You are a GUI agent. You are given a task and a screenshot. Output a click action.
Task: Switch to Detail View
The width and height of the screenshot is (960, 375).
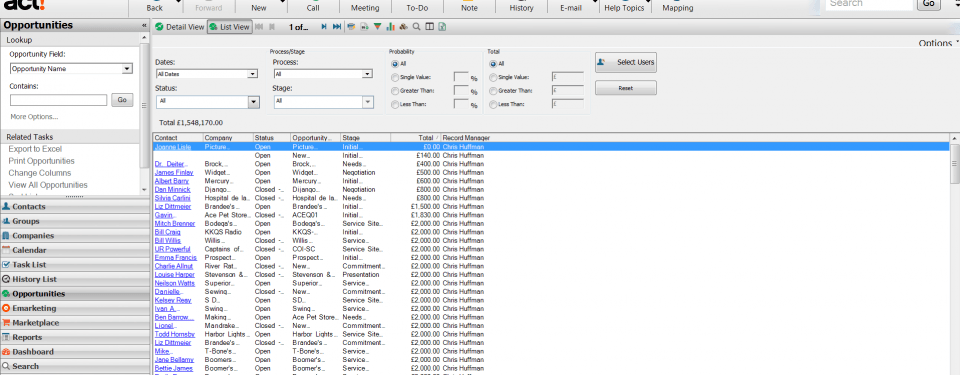click(x=179, y=27)
